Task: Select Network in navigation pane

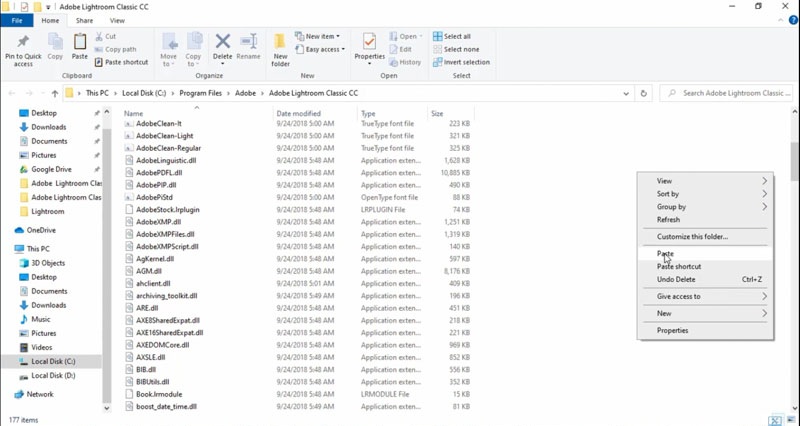Action: pos(40,394)
